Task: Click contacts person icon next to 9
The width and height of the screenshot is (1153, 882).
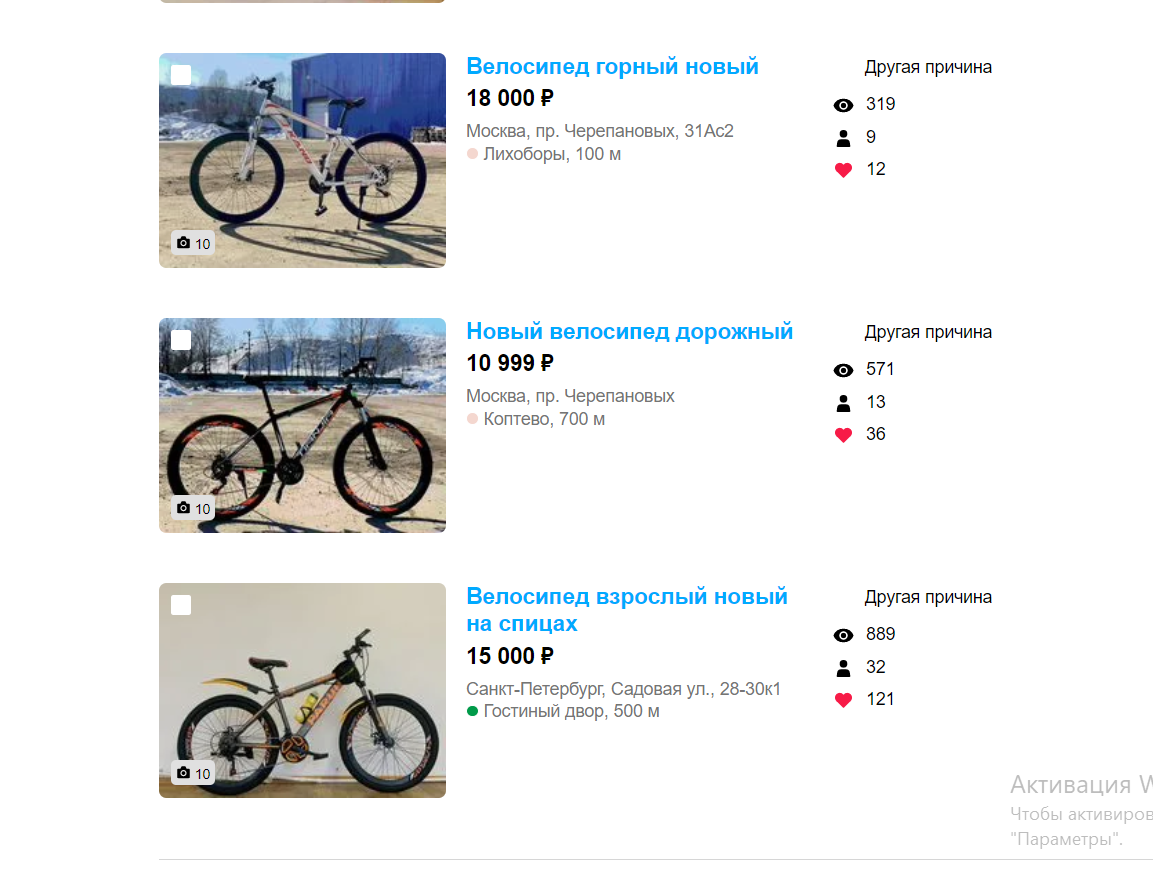Action: pos(843,138)
